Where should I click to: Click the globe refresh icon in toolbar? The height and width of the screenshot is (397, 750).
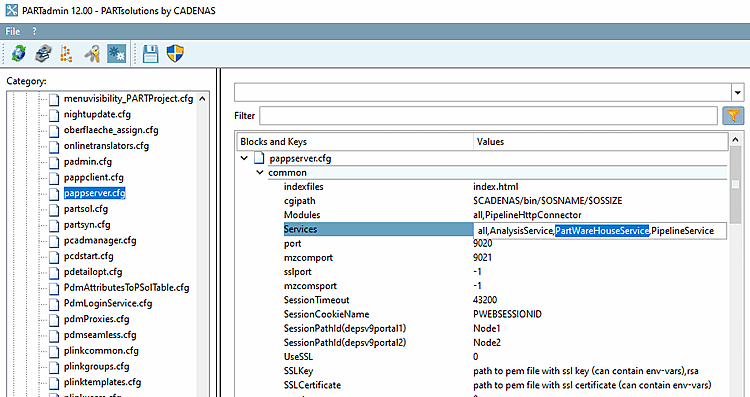coord(19,54)
